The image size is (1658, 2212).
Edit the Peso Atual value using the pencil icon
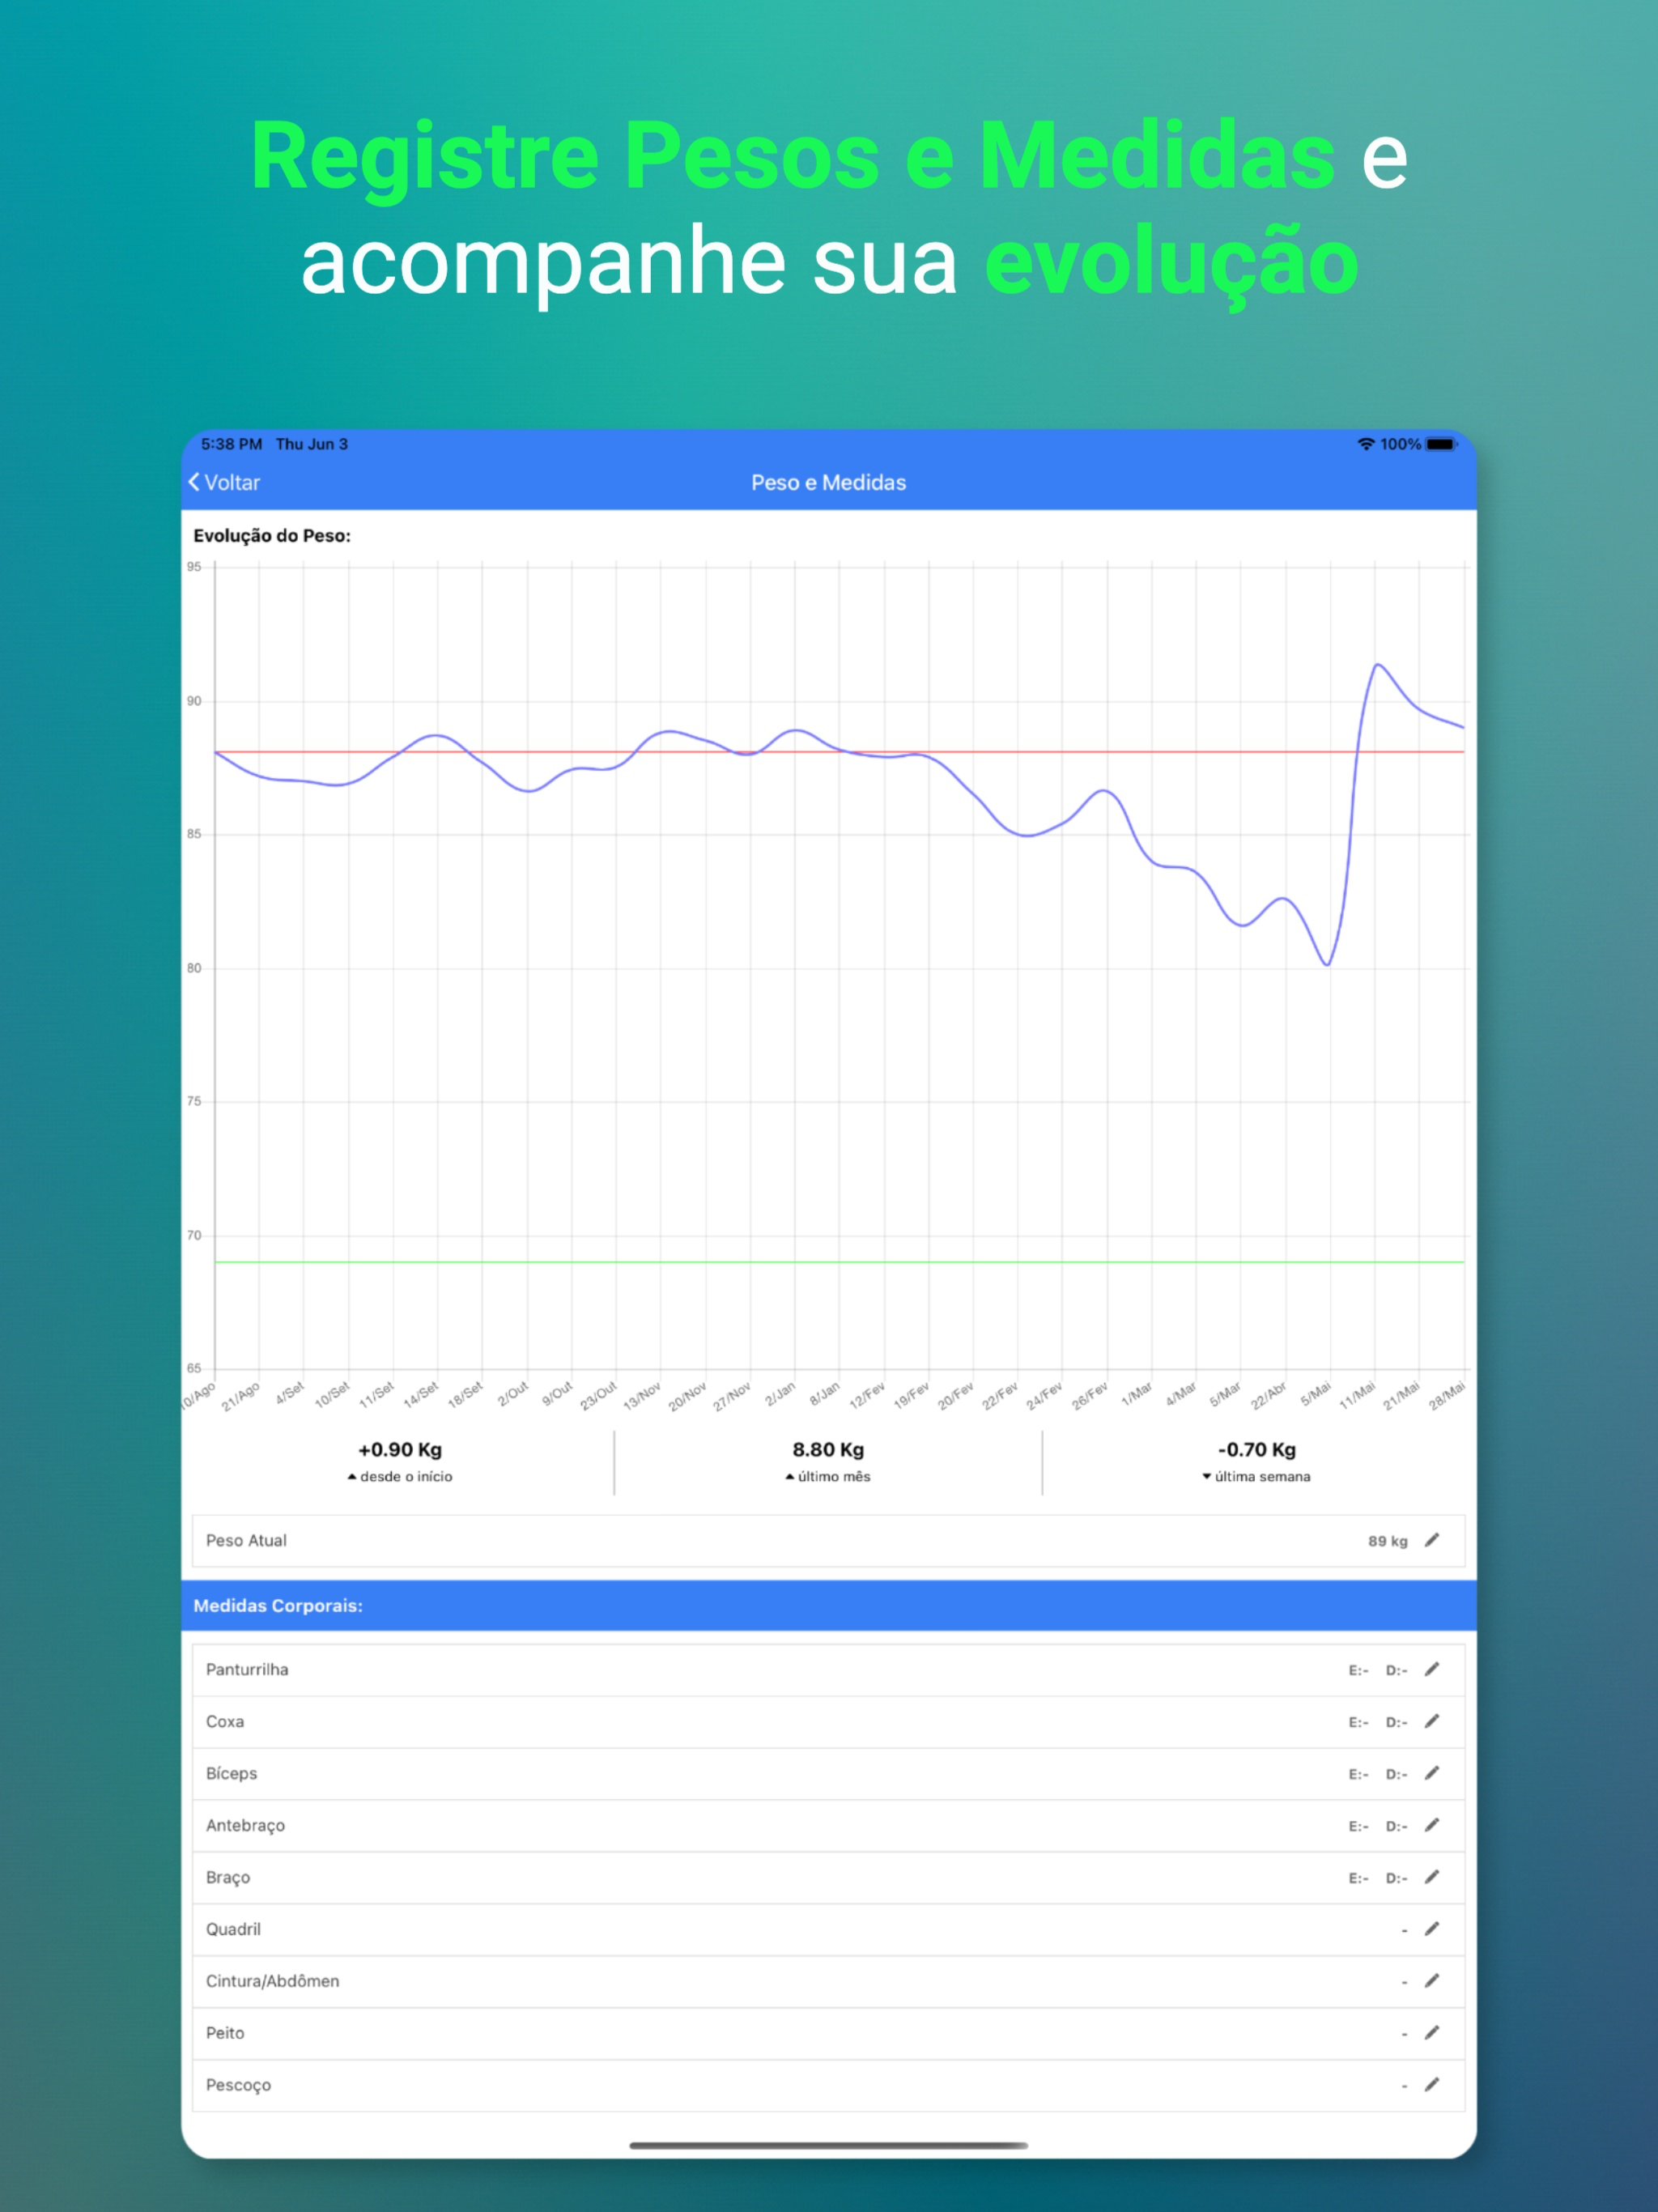(x=1434, y=1540)
